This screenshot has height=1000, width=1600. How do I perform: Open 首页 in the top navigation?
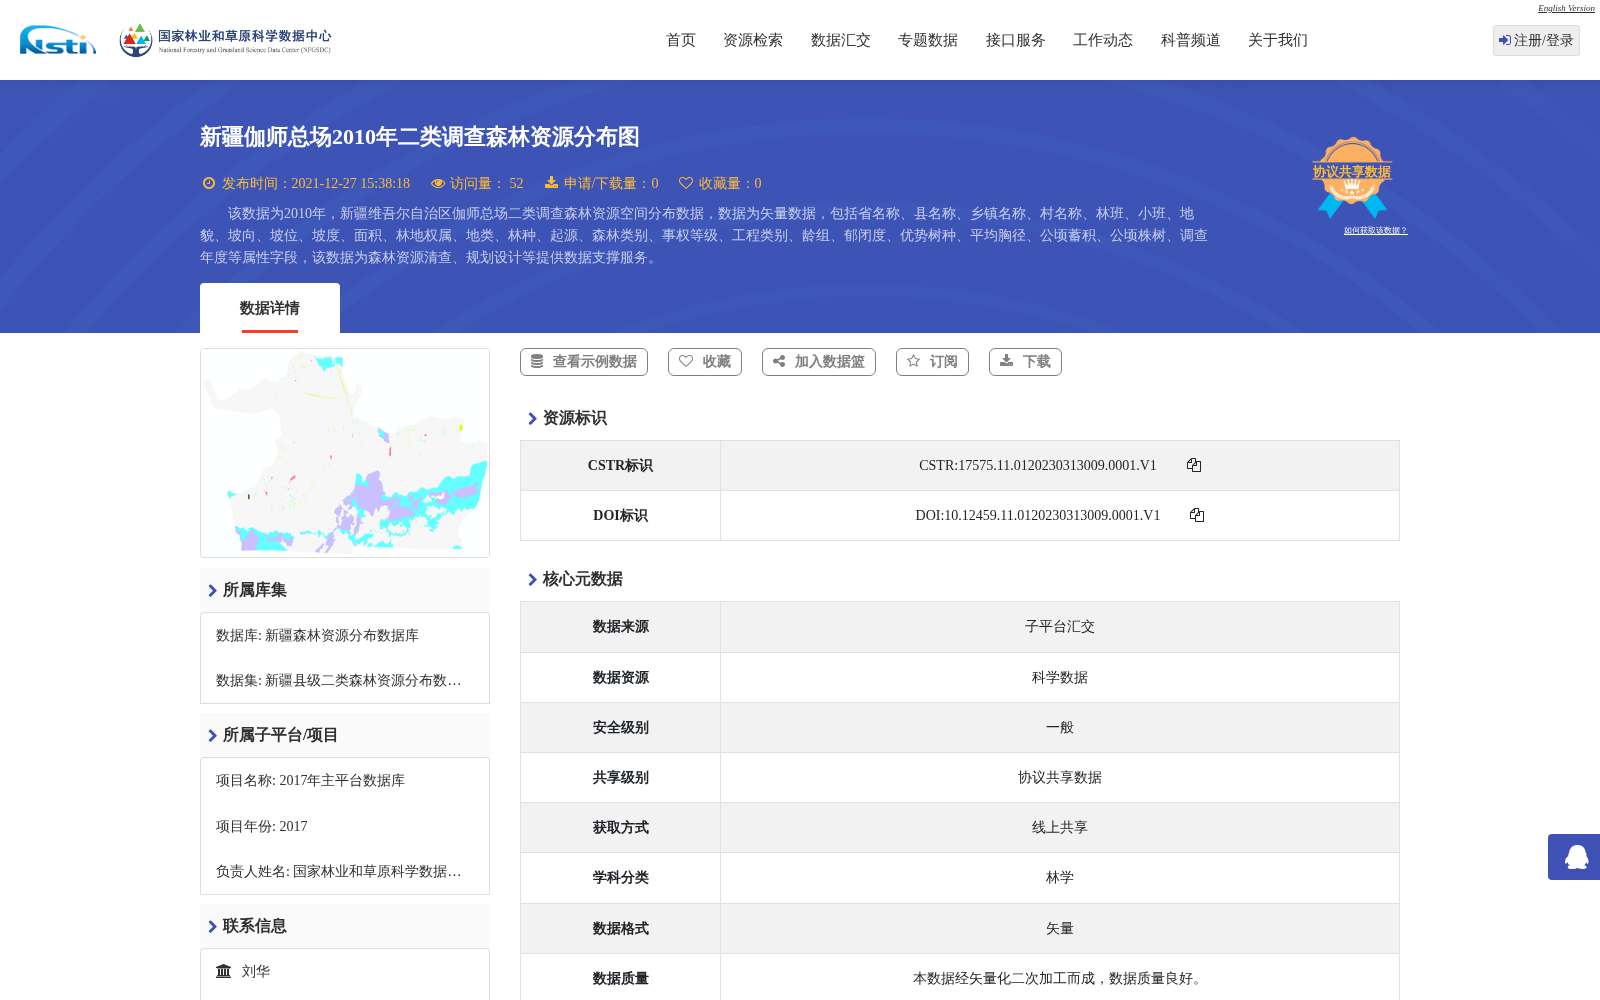point(681,40)
